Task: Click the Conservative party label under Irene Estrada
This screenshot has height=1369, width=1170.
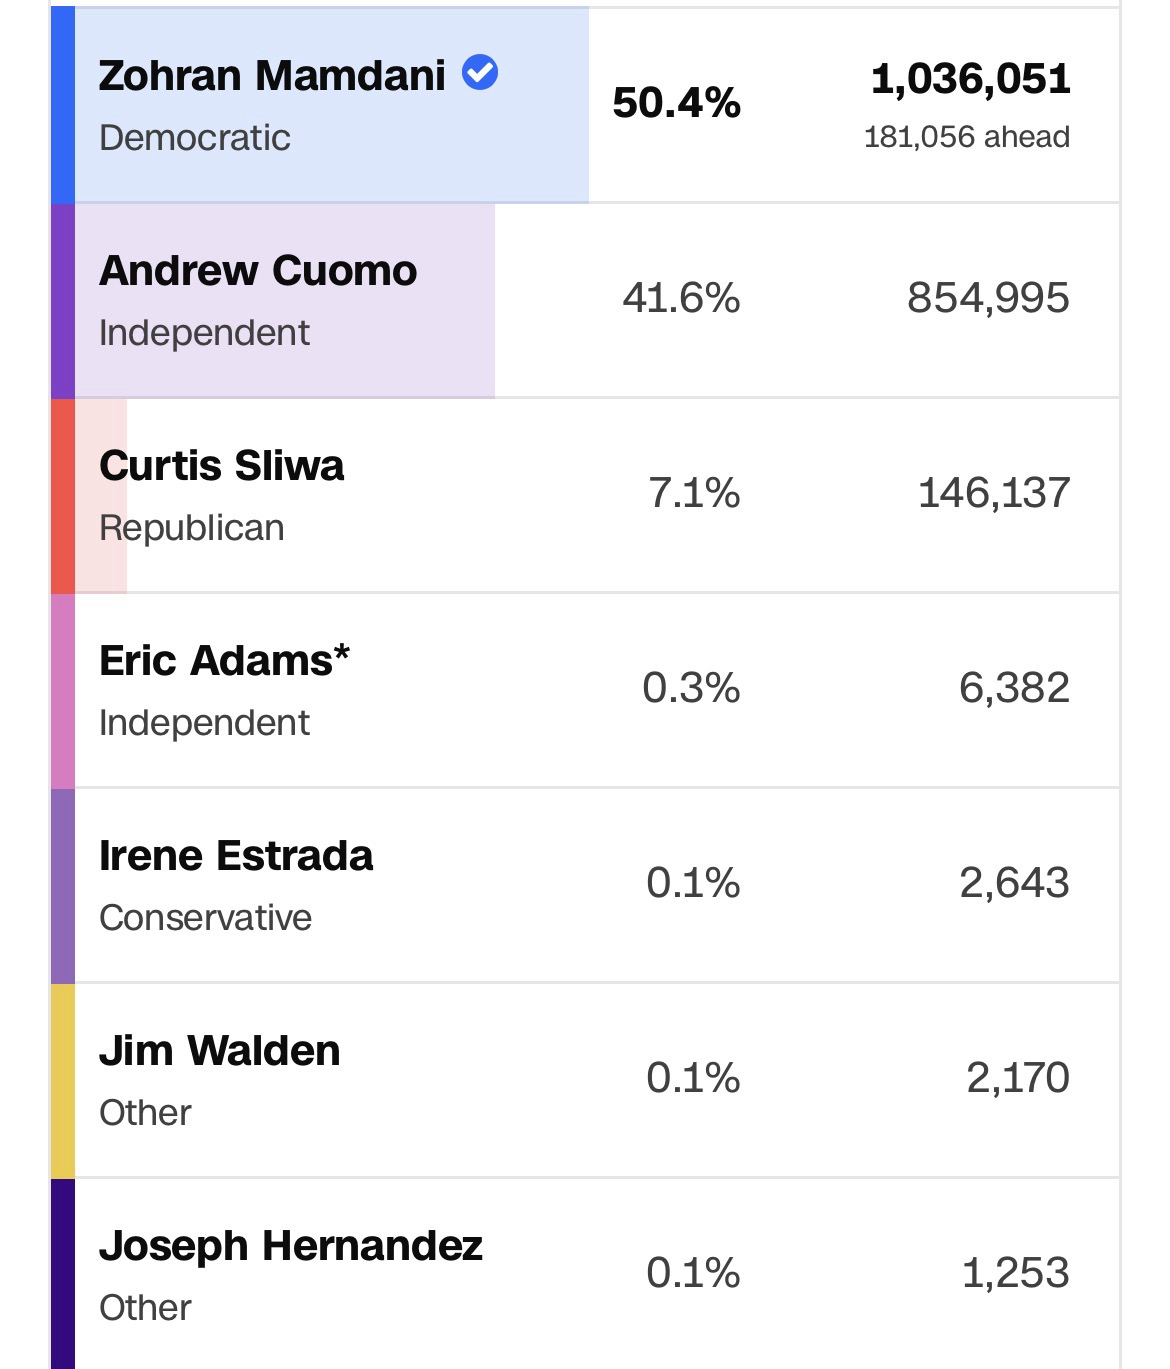Action: (205, 918)
